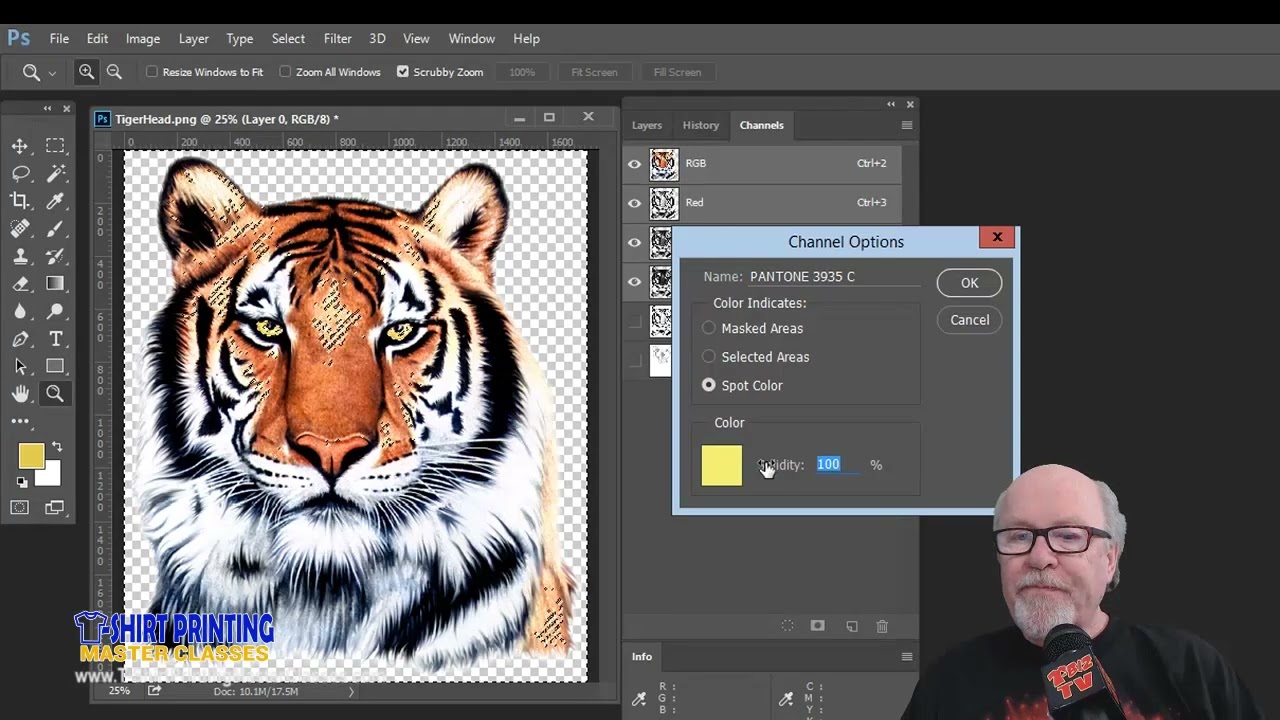Image resolution: width=1280 pixels, height=720 pixels.
Task: Enable Zoom All Windows checkbox
Action: pos(285,72)
